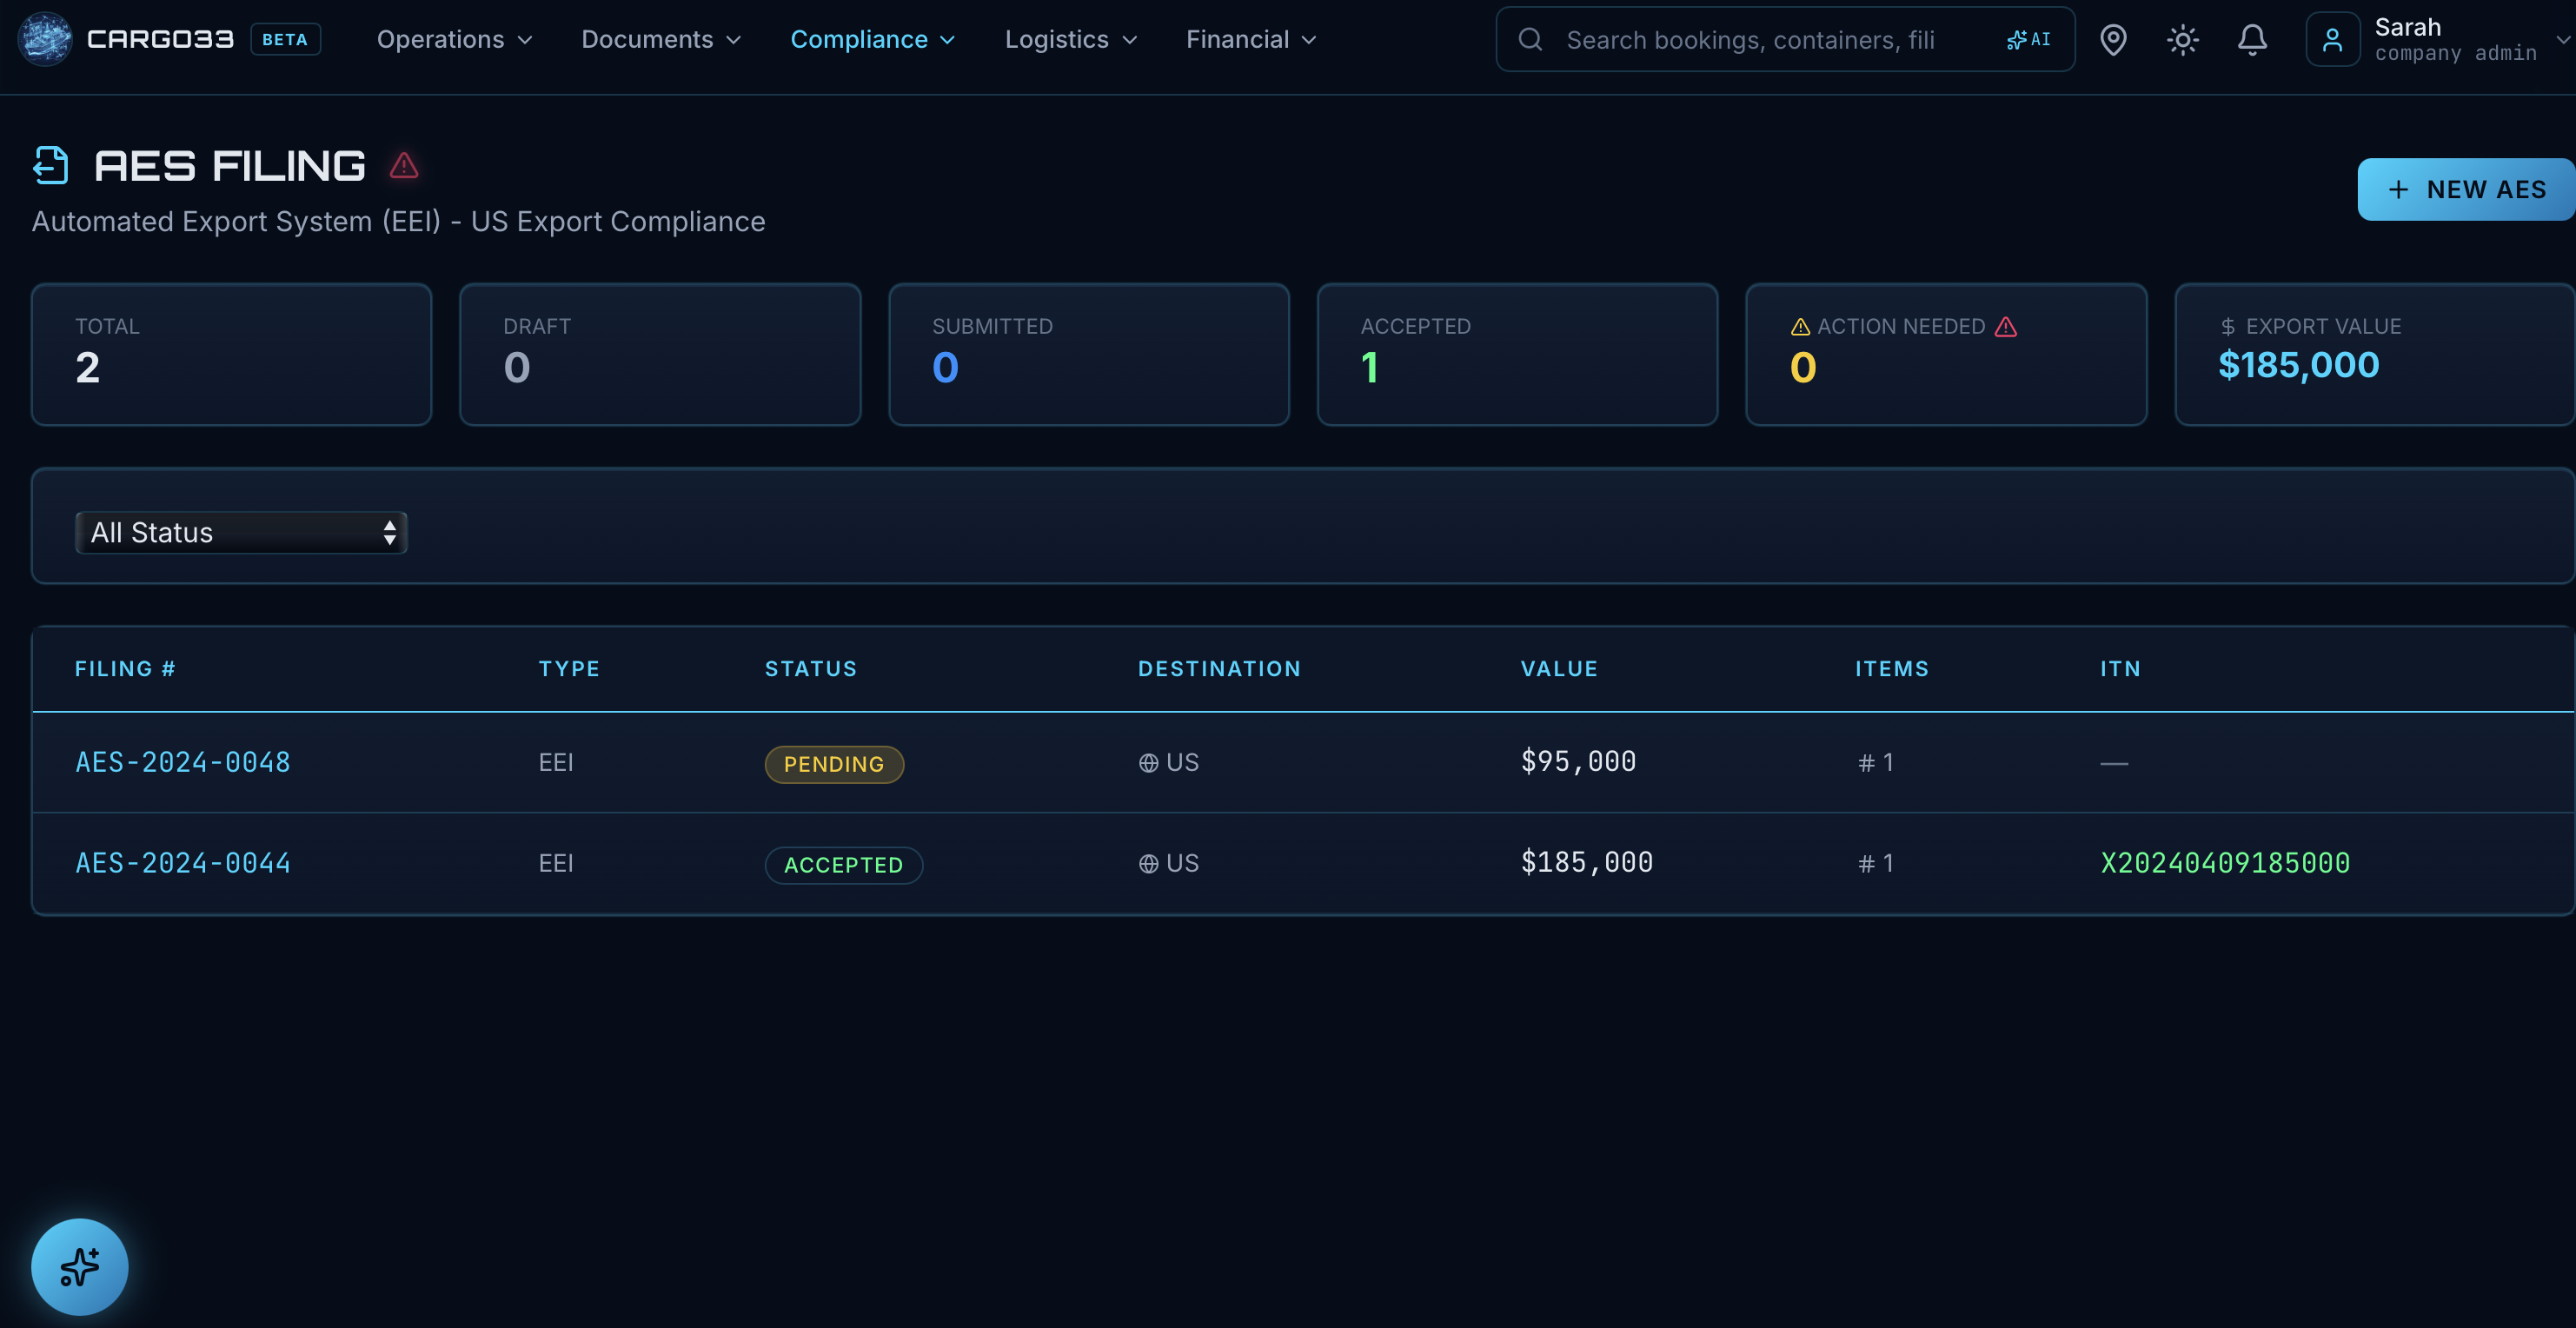This screenshot has width=2576, height=1328.
Task: Click the user avatar icon next to Sarah
Action: point(2332,40)
